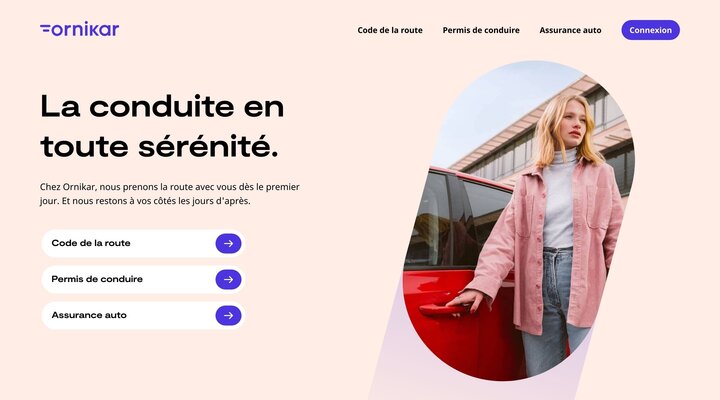Click the Ornikar logo
720x400 pixels.
coord(79,29)
